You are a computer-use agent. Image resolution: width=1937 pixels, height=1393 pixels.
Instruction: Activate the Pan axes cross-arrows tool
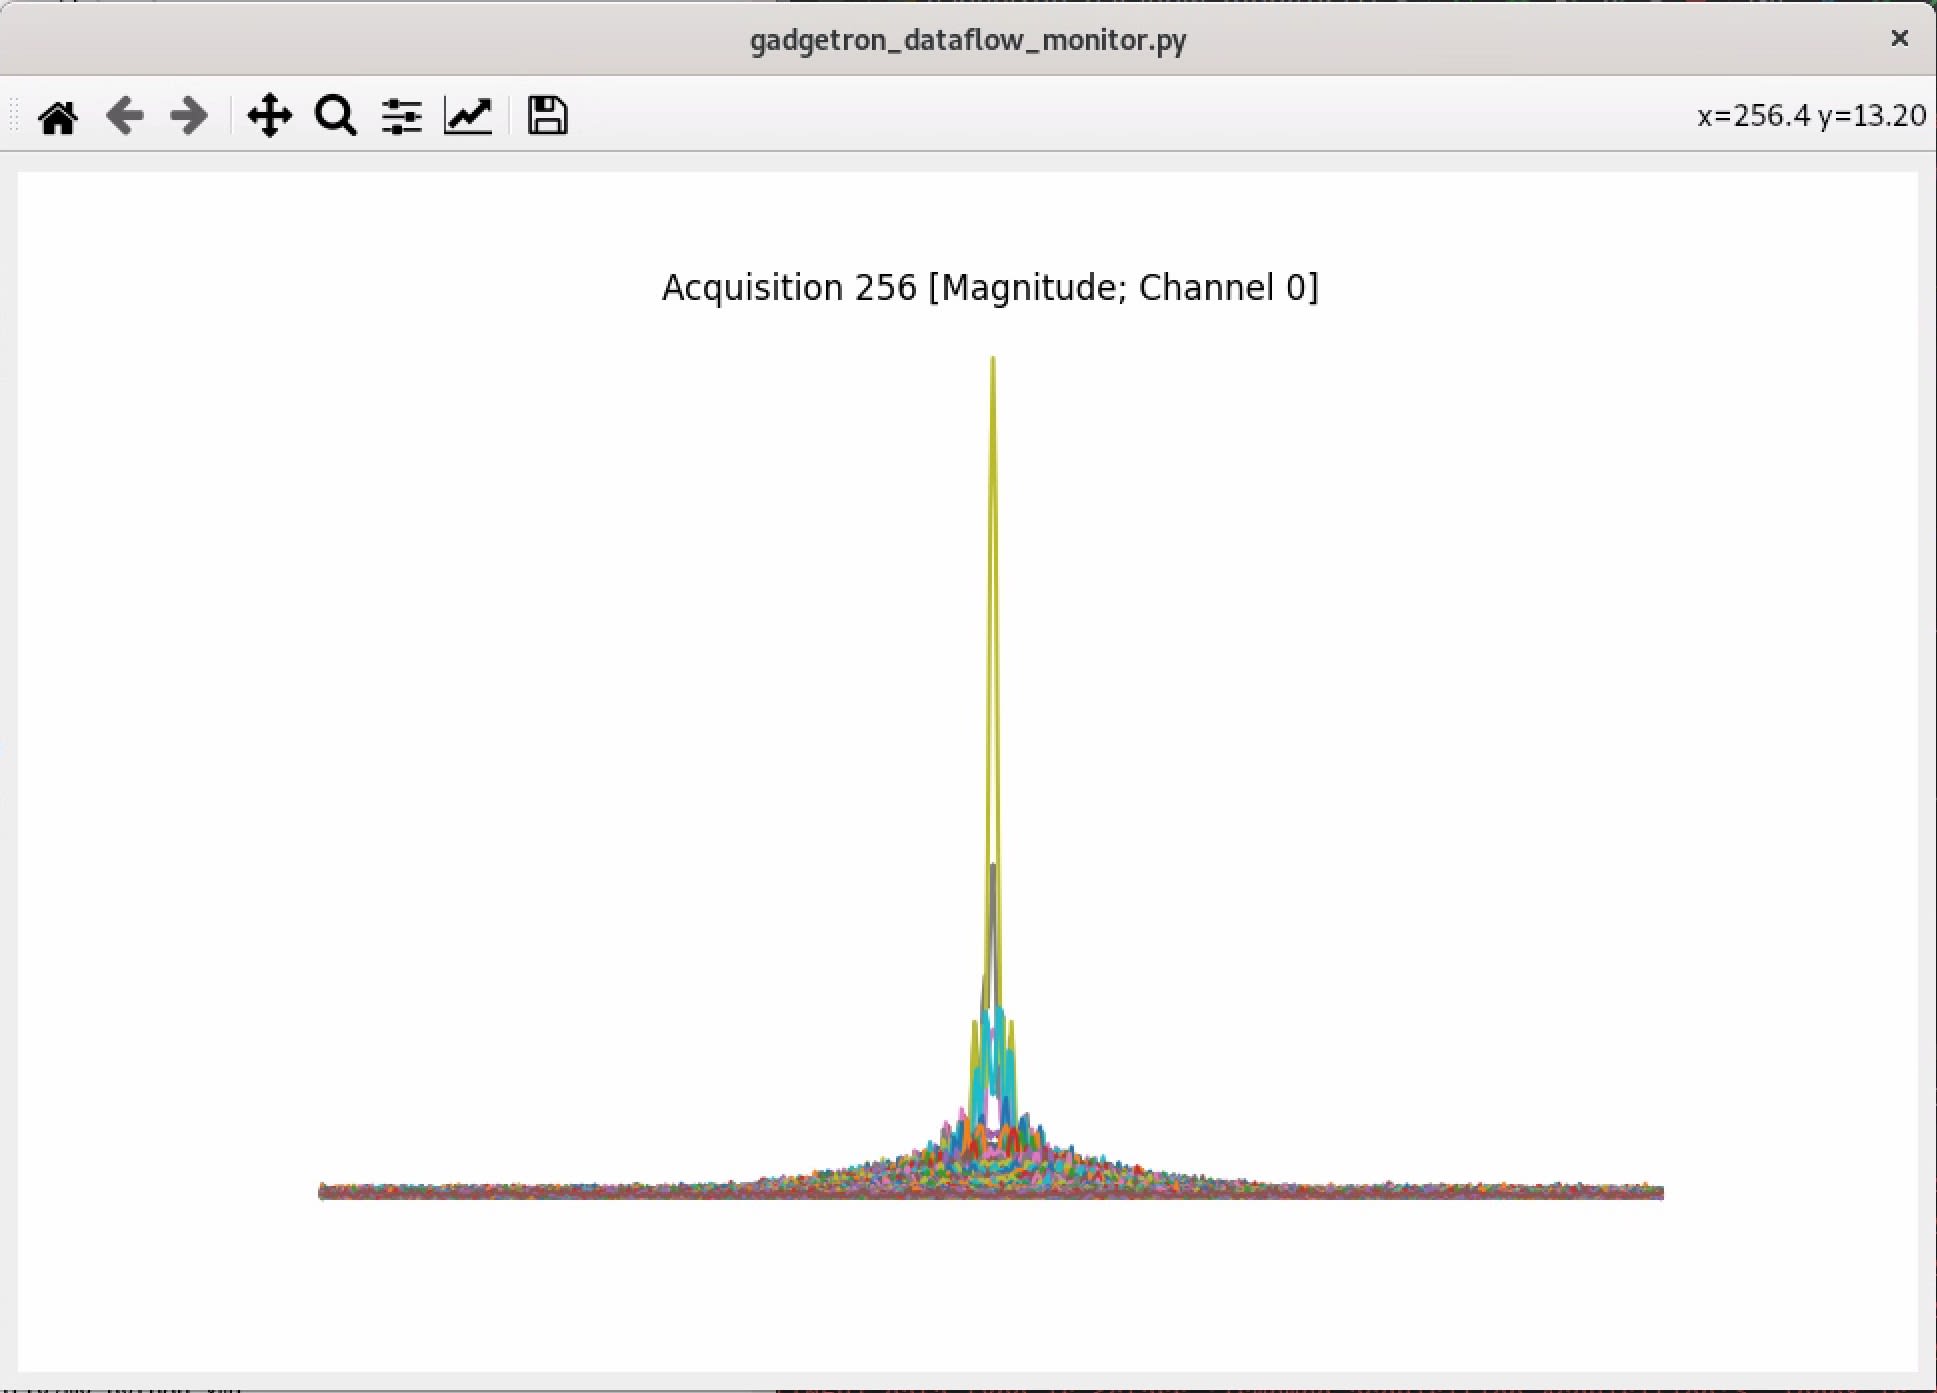[269, 116]
